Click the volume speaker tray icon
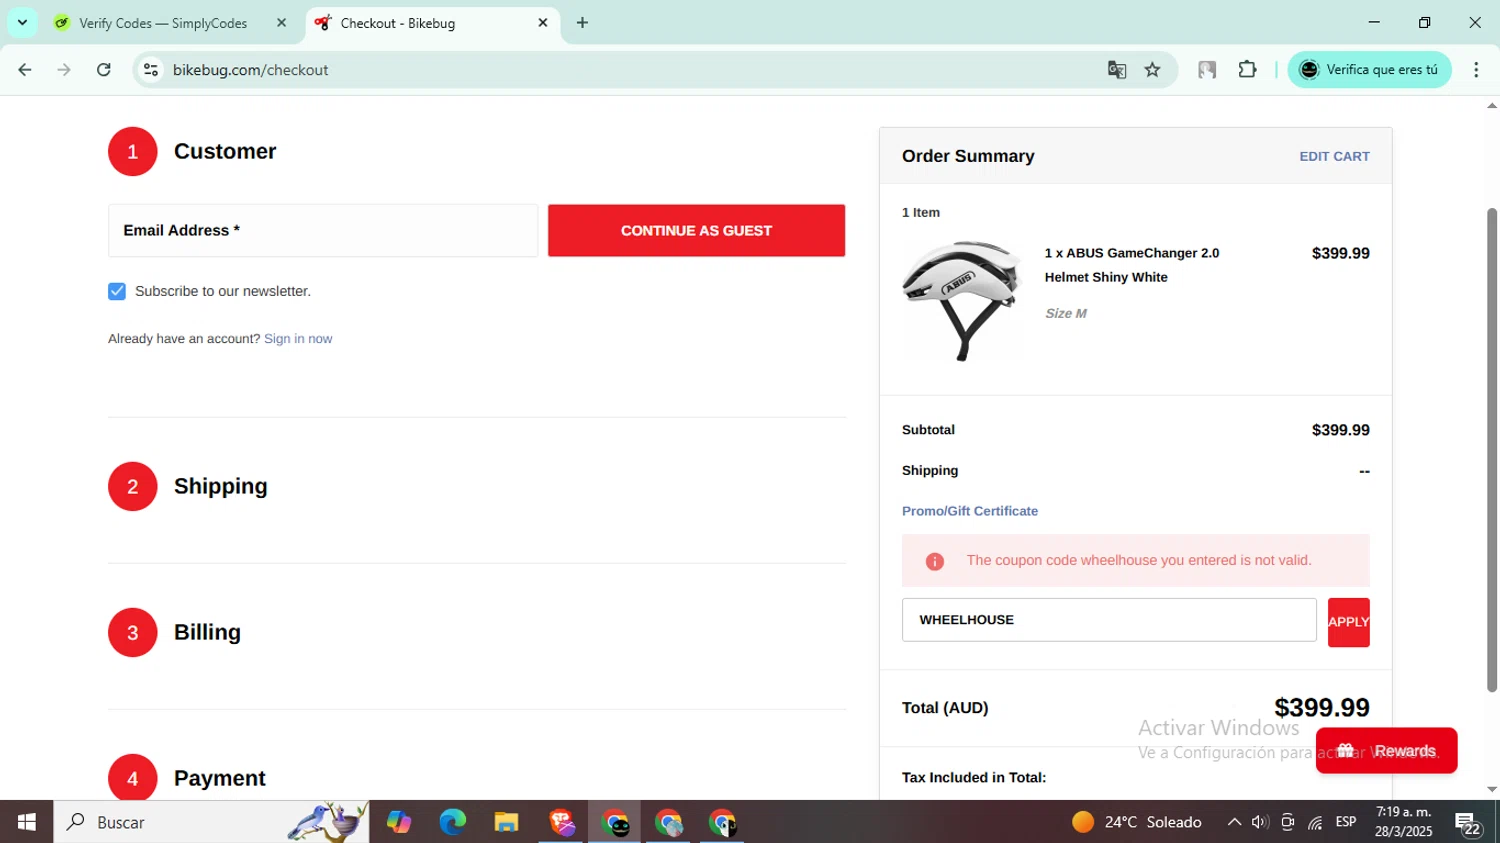Screen dimensions: 1500x843 pyautogui.click(x=1260, y=822)
